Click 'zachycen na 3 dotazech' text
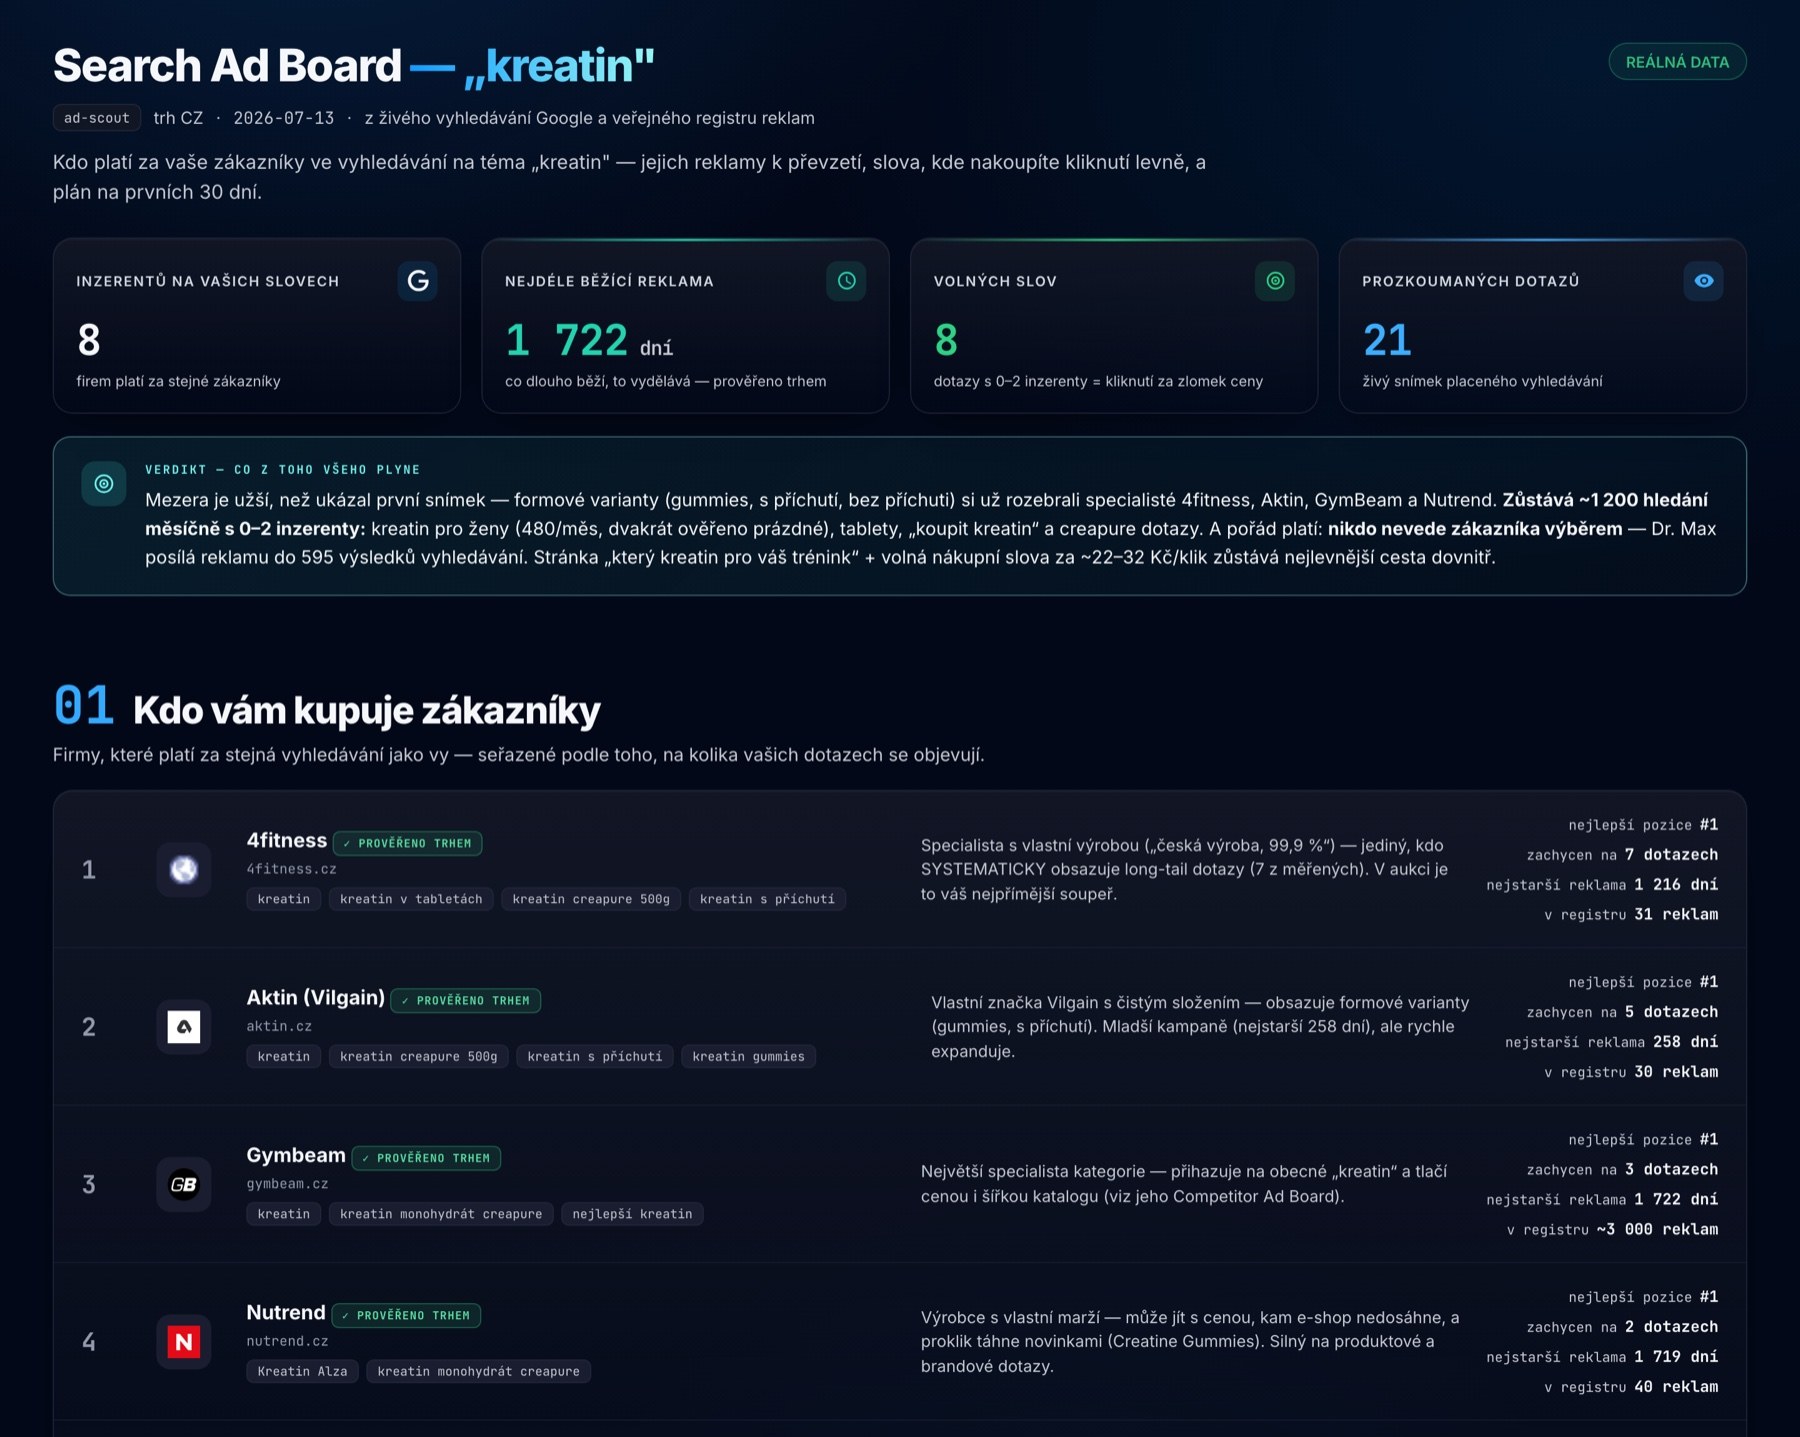1800x1437 pixels. pos(1622,1170)
